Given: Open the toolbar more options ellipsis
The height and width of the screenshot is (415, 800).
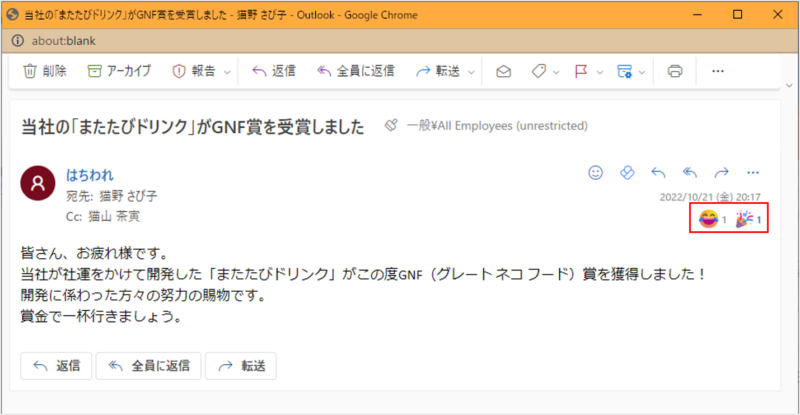Looking at the screenshot, I should (x=717, y=71).
